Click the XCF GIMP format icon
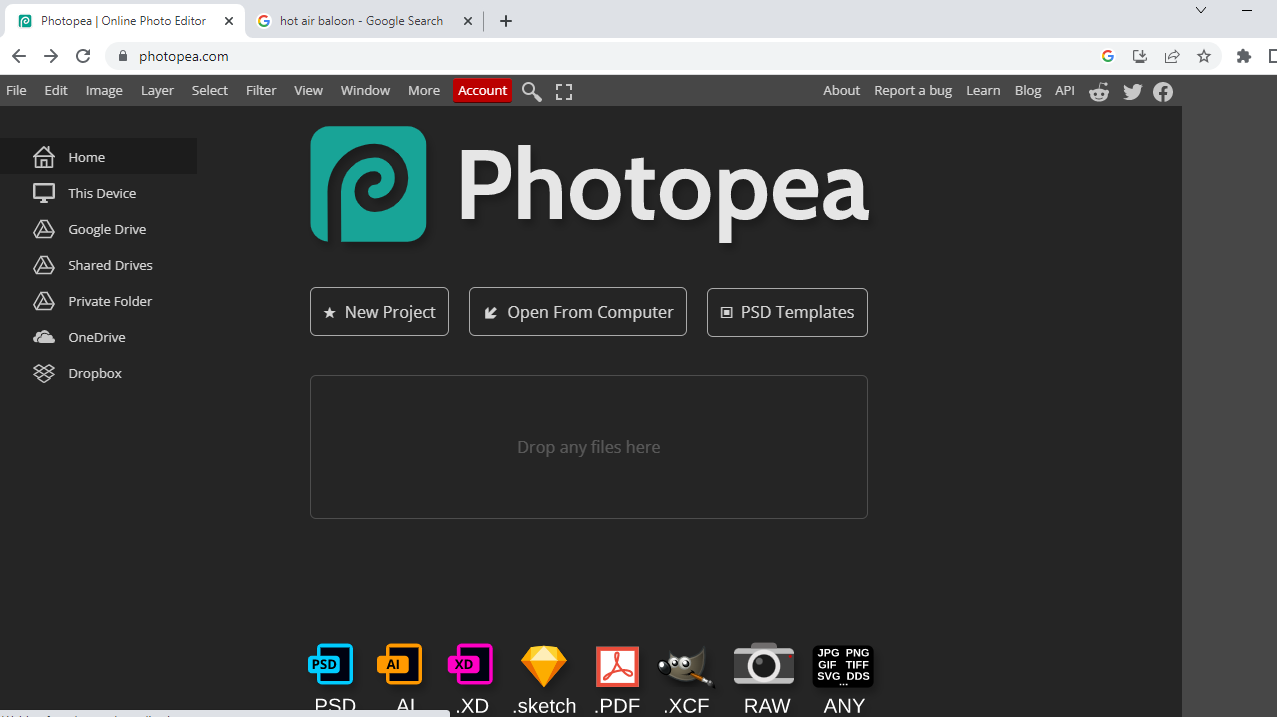This screenshot has height=717, width=1277. (x=685, y=665)
